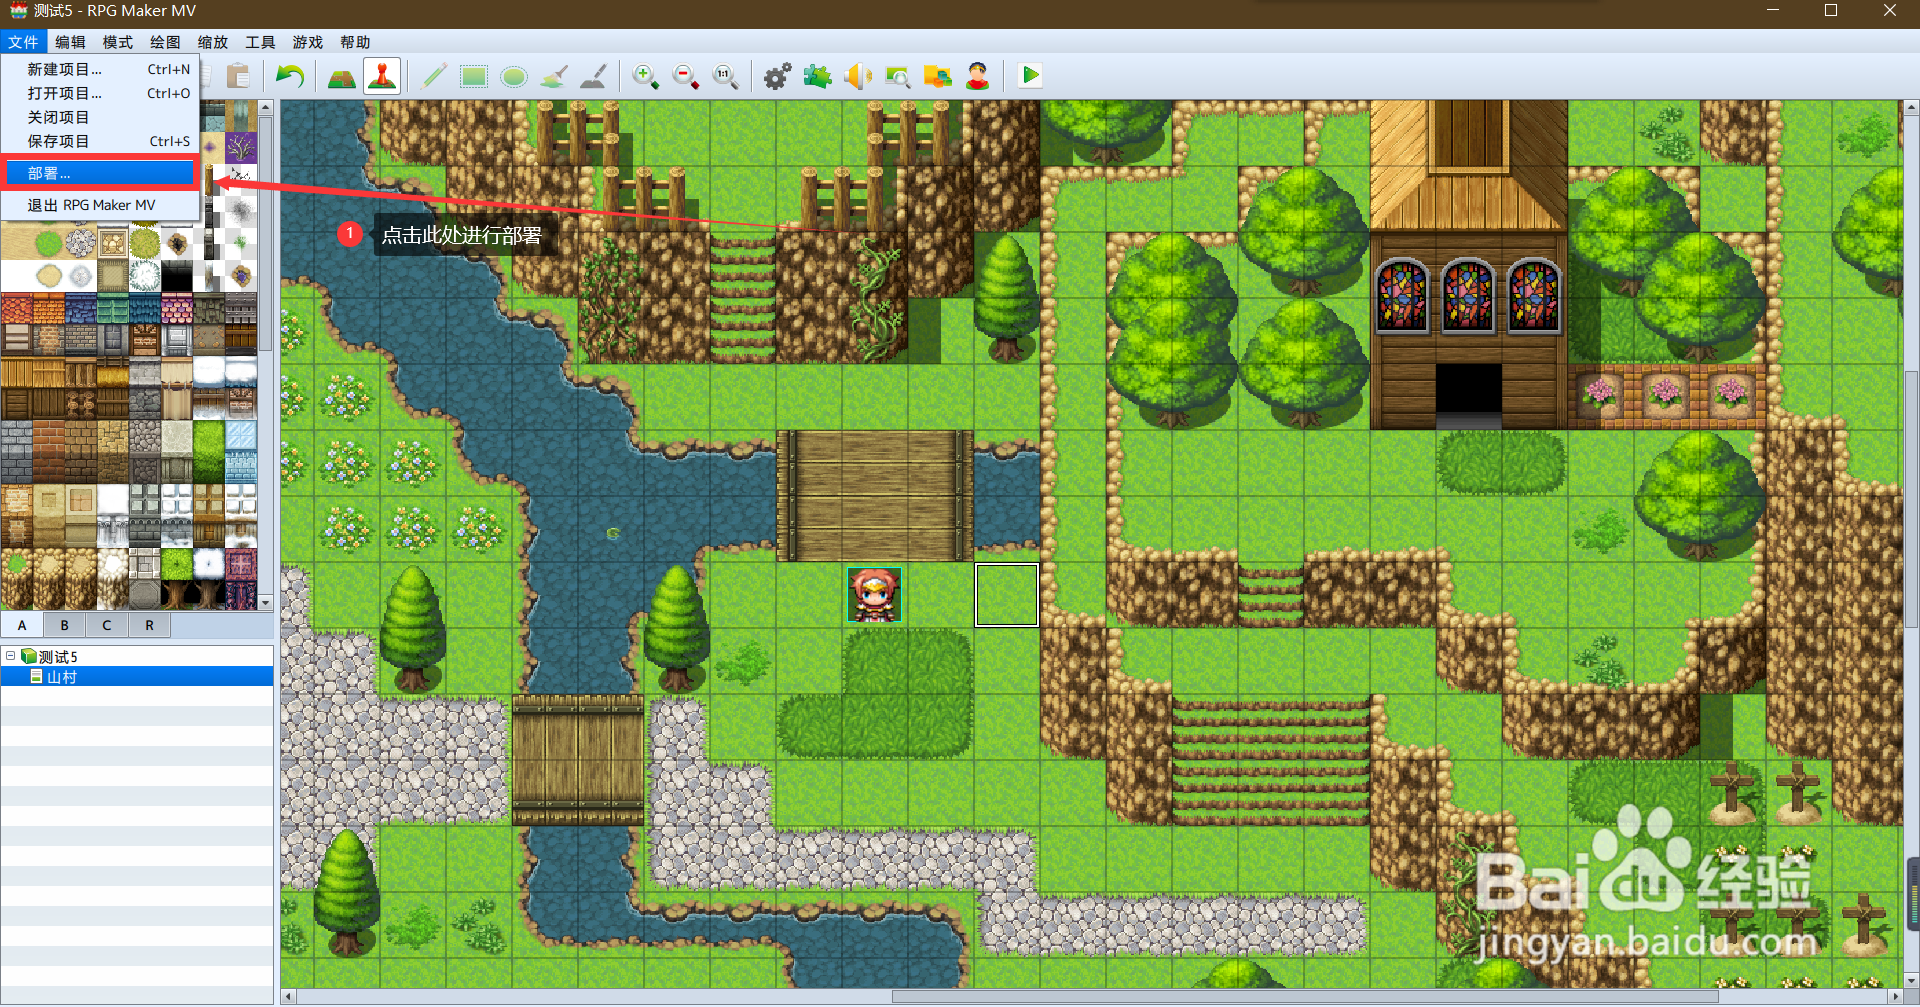Choose 打开项目 from file menu
Screen dimensions: 1920x1007
click(100, 93)
